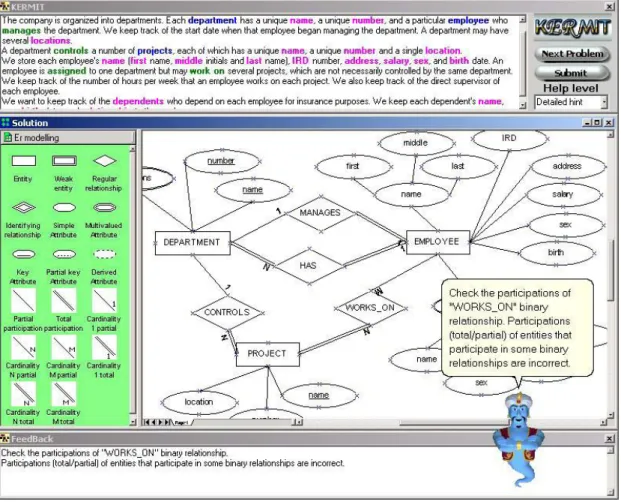Screen dimensions: 621x502
Task: Select the MANAGES relationship diamond
Action: [x=321, y=213]
